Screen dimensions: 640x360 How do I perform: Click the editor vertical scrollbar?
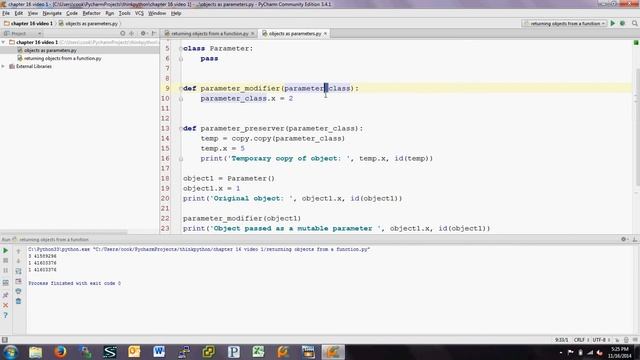(637, 127)
